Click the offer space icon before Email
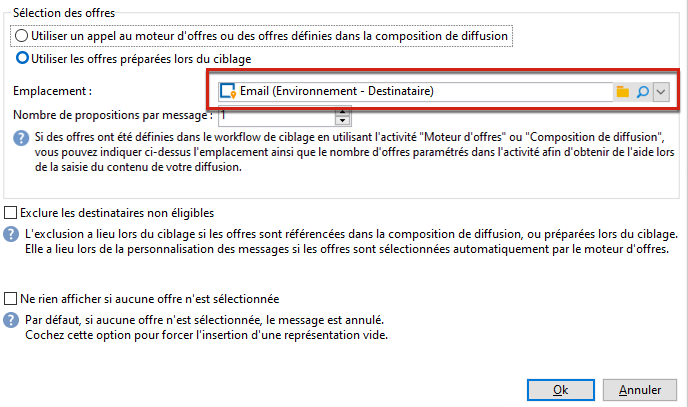The height and width of the screenshot is (407, 688). point(228,91)
